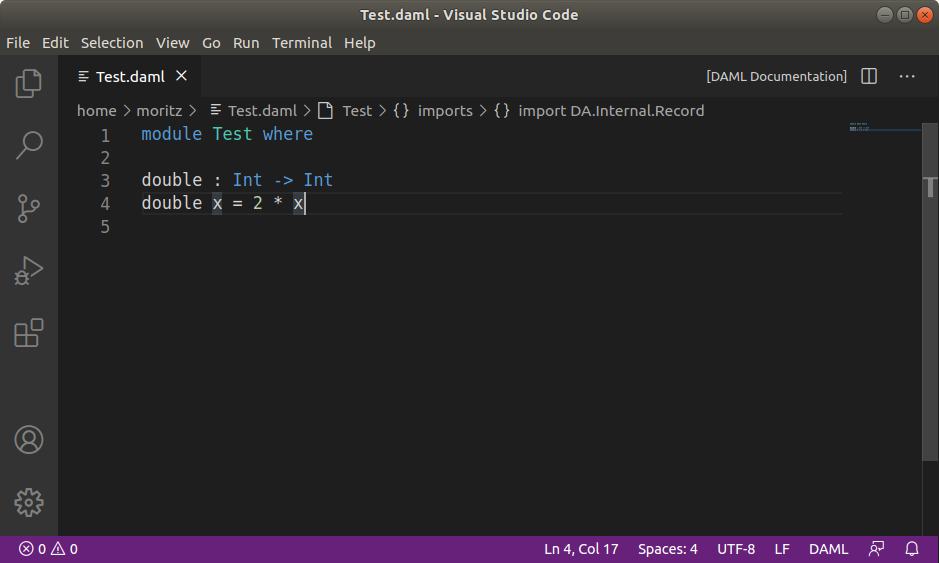The height and width of the screenshot is (563, 939).
Task: Click the DAML Documentation button
Action: coord(776,77)
